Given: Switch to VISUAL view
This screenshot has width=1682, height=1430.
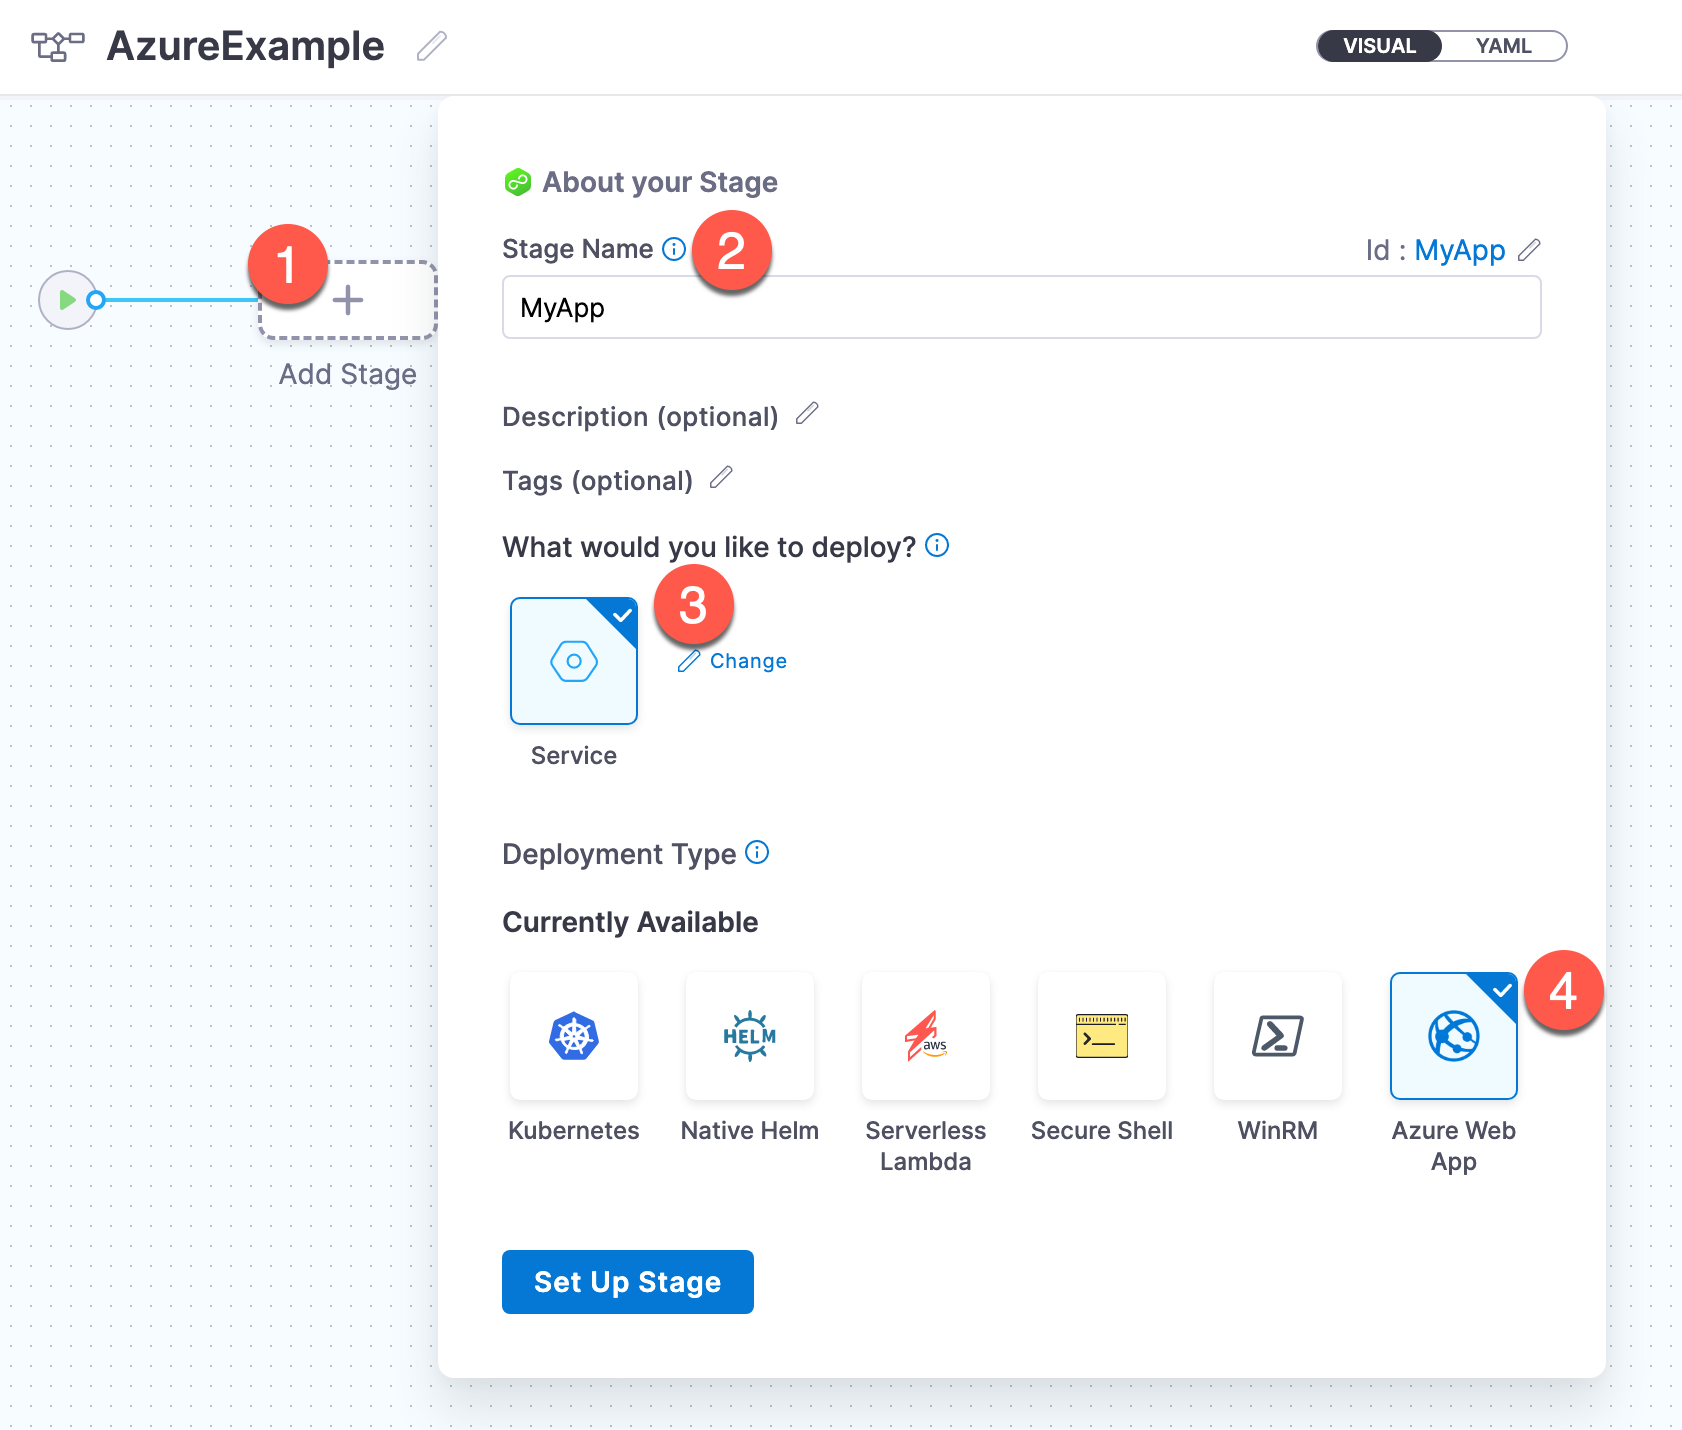Looking at the screenshot, I should point(1379,46).
